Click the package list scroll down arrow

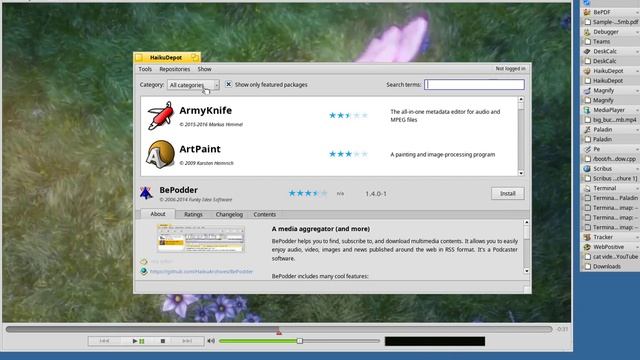[521, 173]
